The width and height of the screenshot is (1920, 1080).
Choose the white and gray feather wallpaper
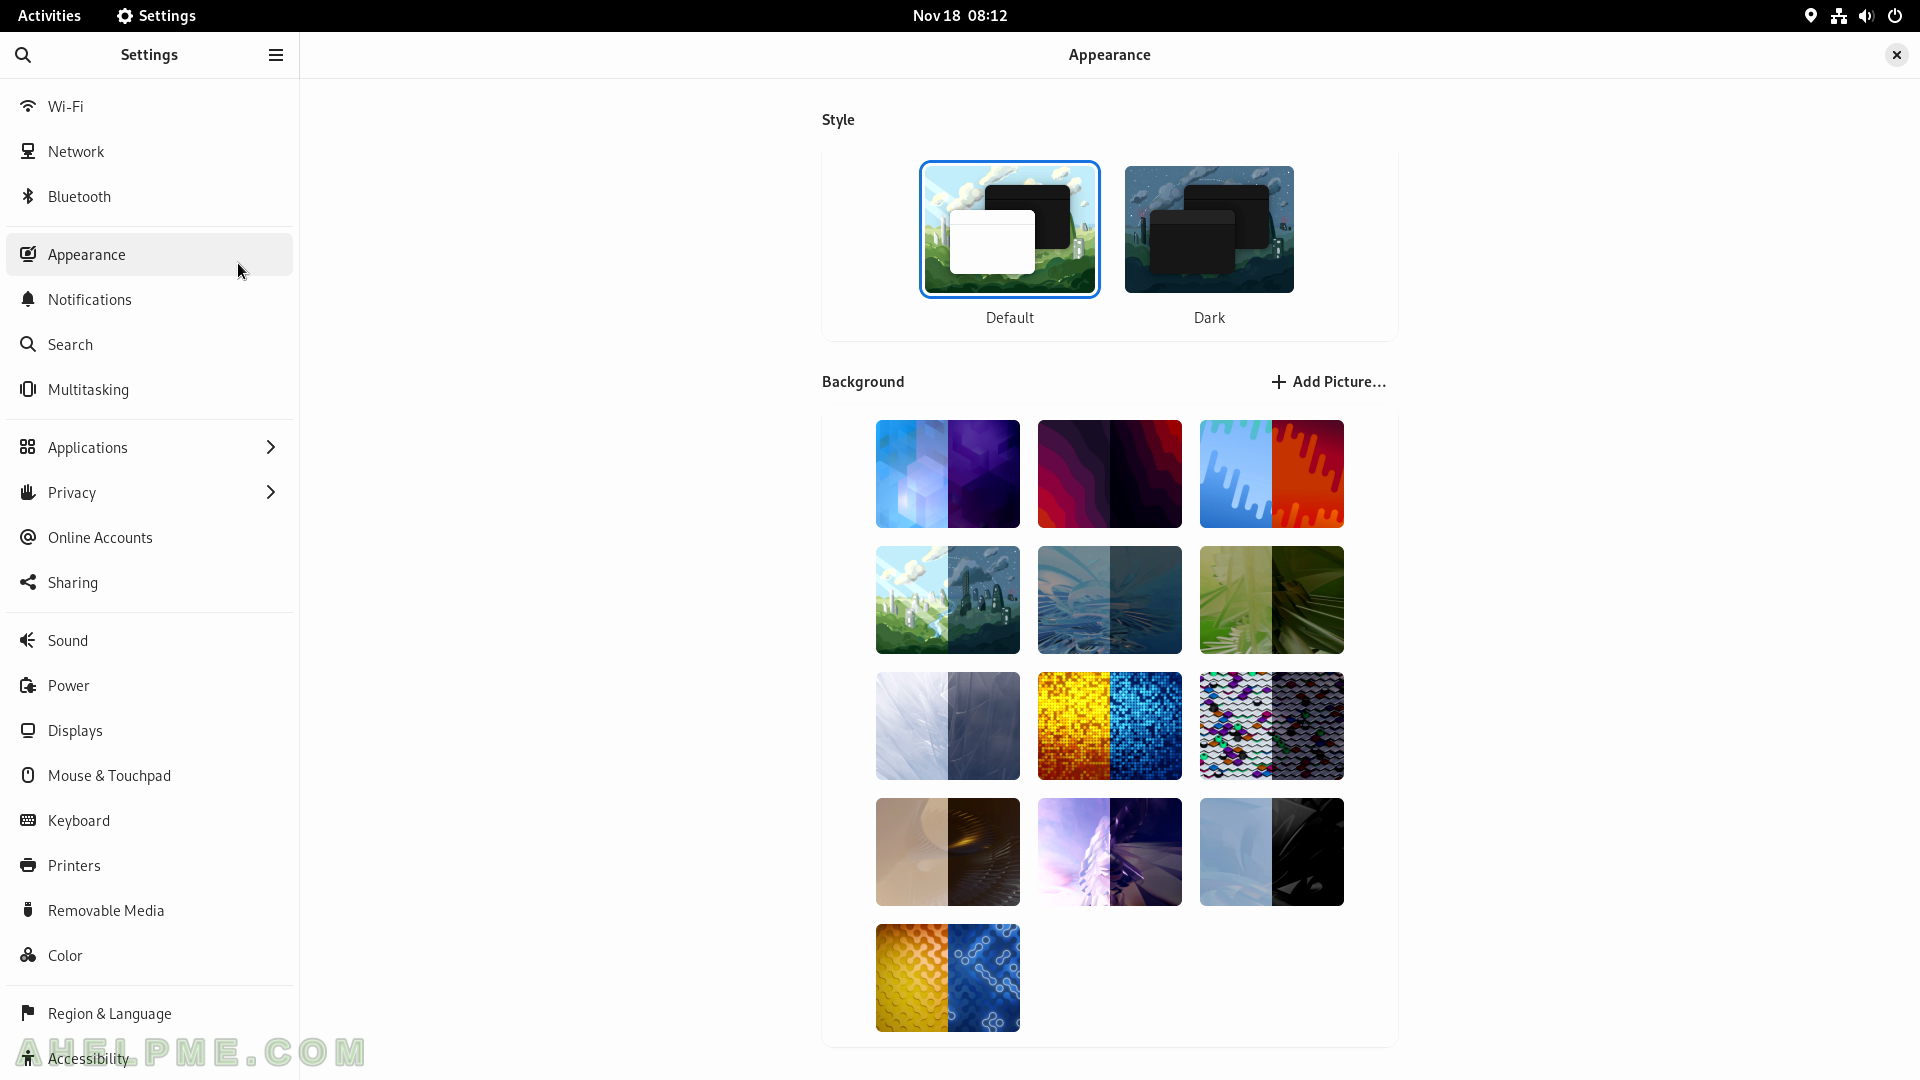(948, 726)
